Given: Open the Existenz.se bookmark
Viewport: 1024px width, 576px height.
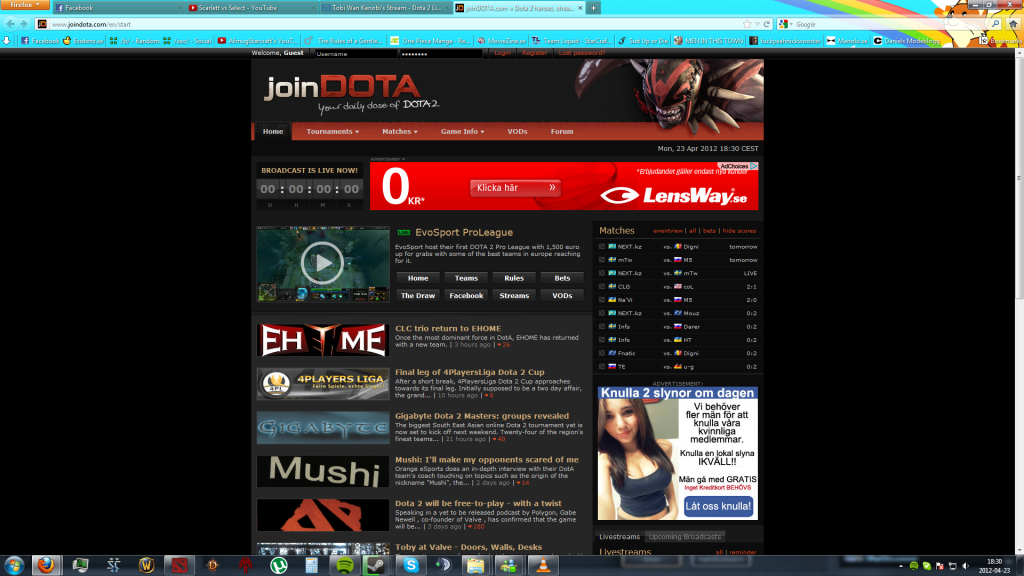Looking at the screenshot, I should coord(83,40).
